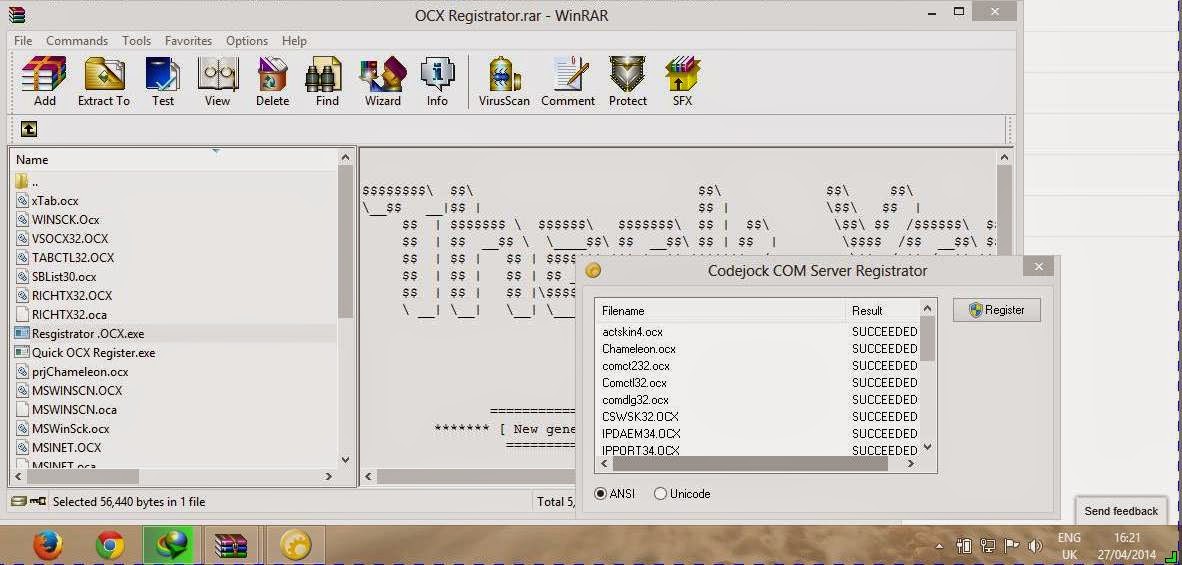Select the Unicode radio button
This screenshot has width=1182, height=565.
point(660,494)
